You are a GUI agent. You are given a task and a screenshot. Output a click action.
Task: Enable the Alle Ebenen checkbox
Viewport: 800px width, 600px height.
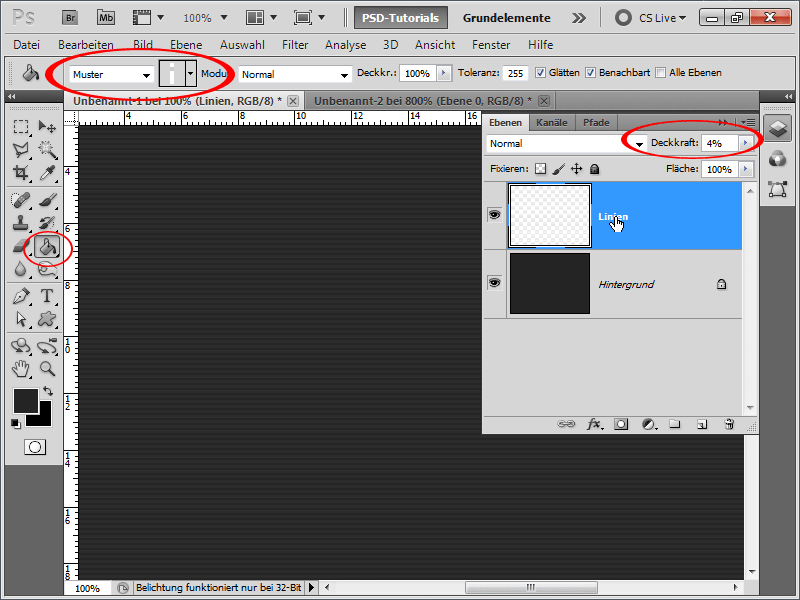[x=661, y=73]
